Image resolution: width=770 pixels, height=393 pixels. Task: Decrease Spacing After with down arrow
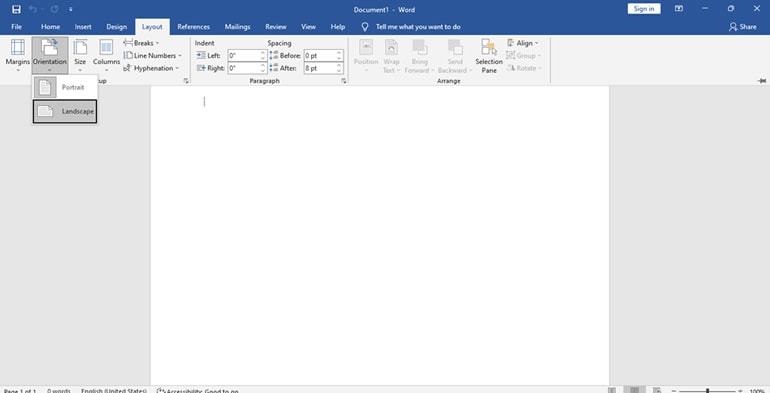[x=339, y=71]
